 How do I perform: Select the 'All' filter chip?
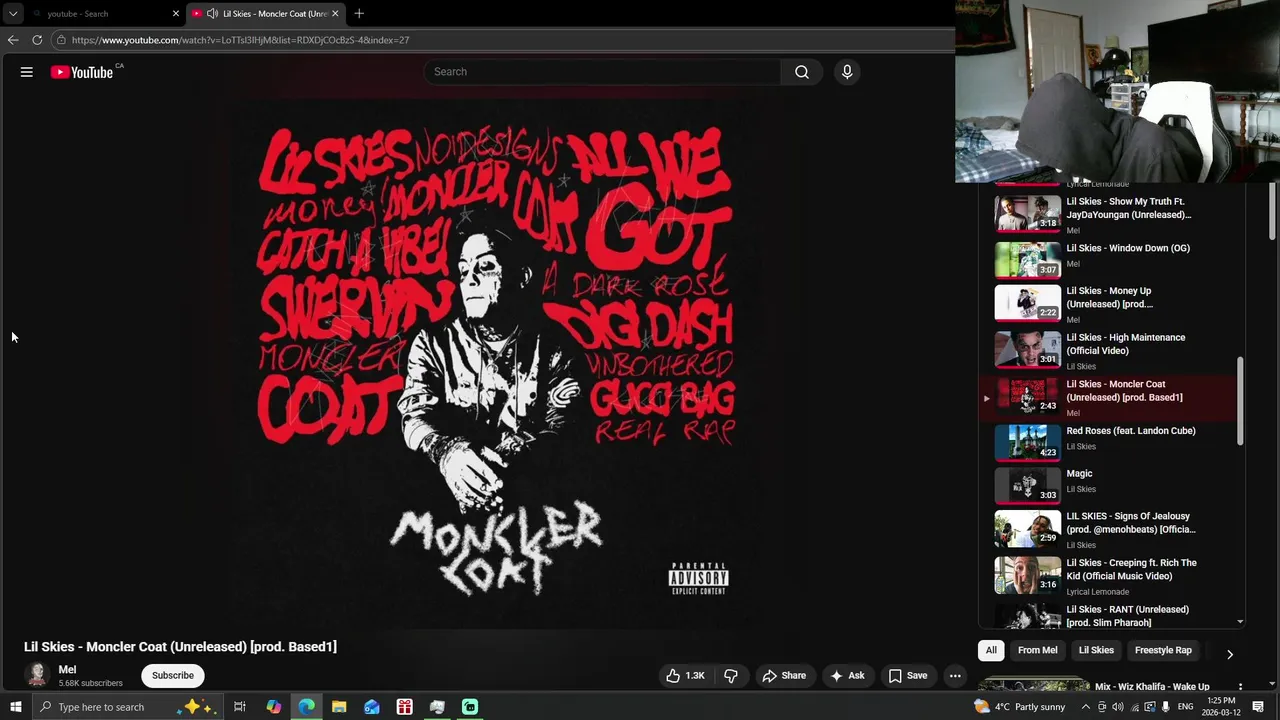click(991, 650)
